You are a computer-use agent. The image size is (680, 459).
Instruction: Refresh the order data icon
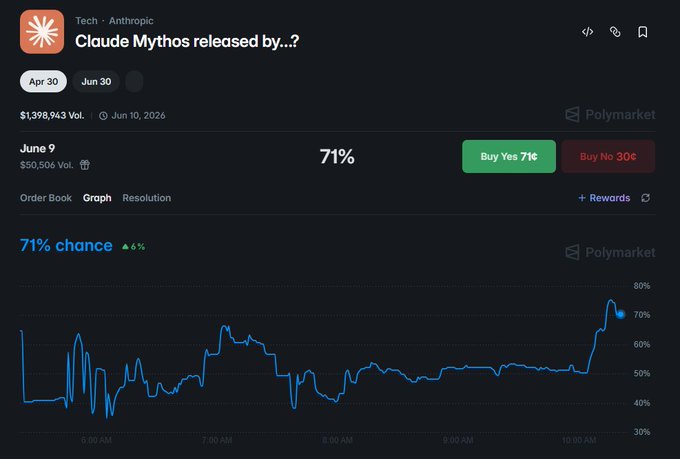coord(646,198)
